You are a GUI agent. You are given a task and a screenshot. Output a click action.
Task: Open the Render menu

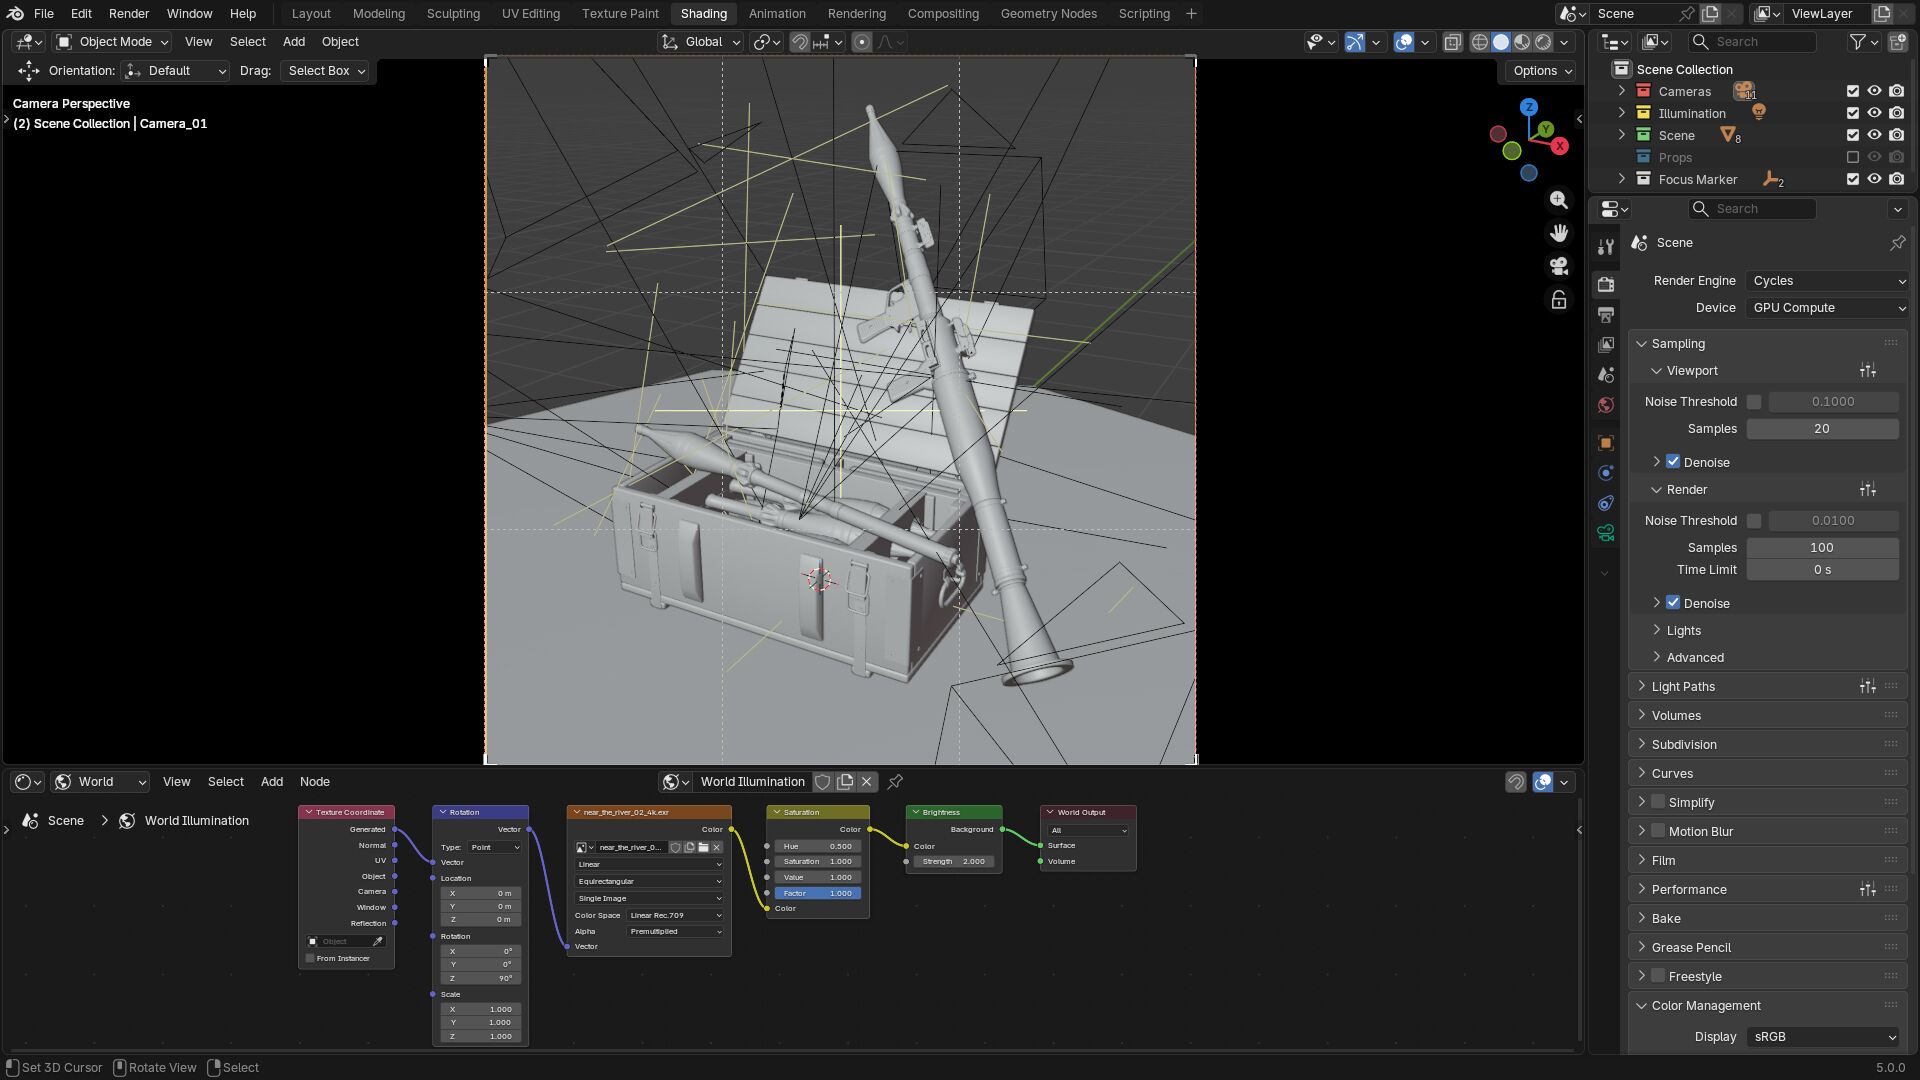[129, 14]
